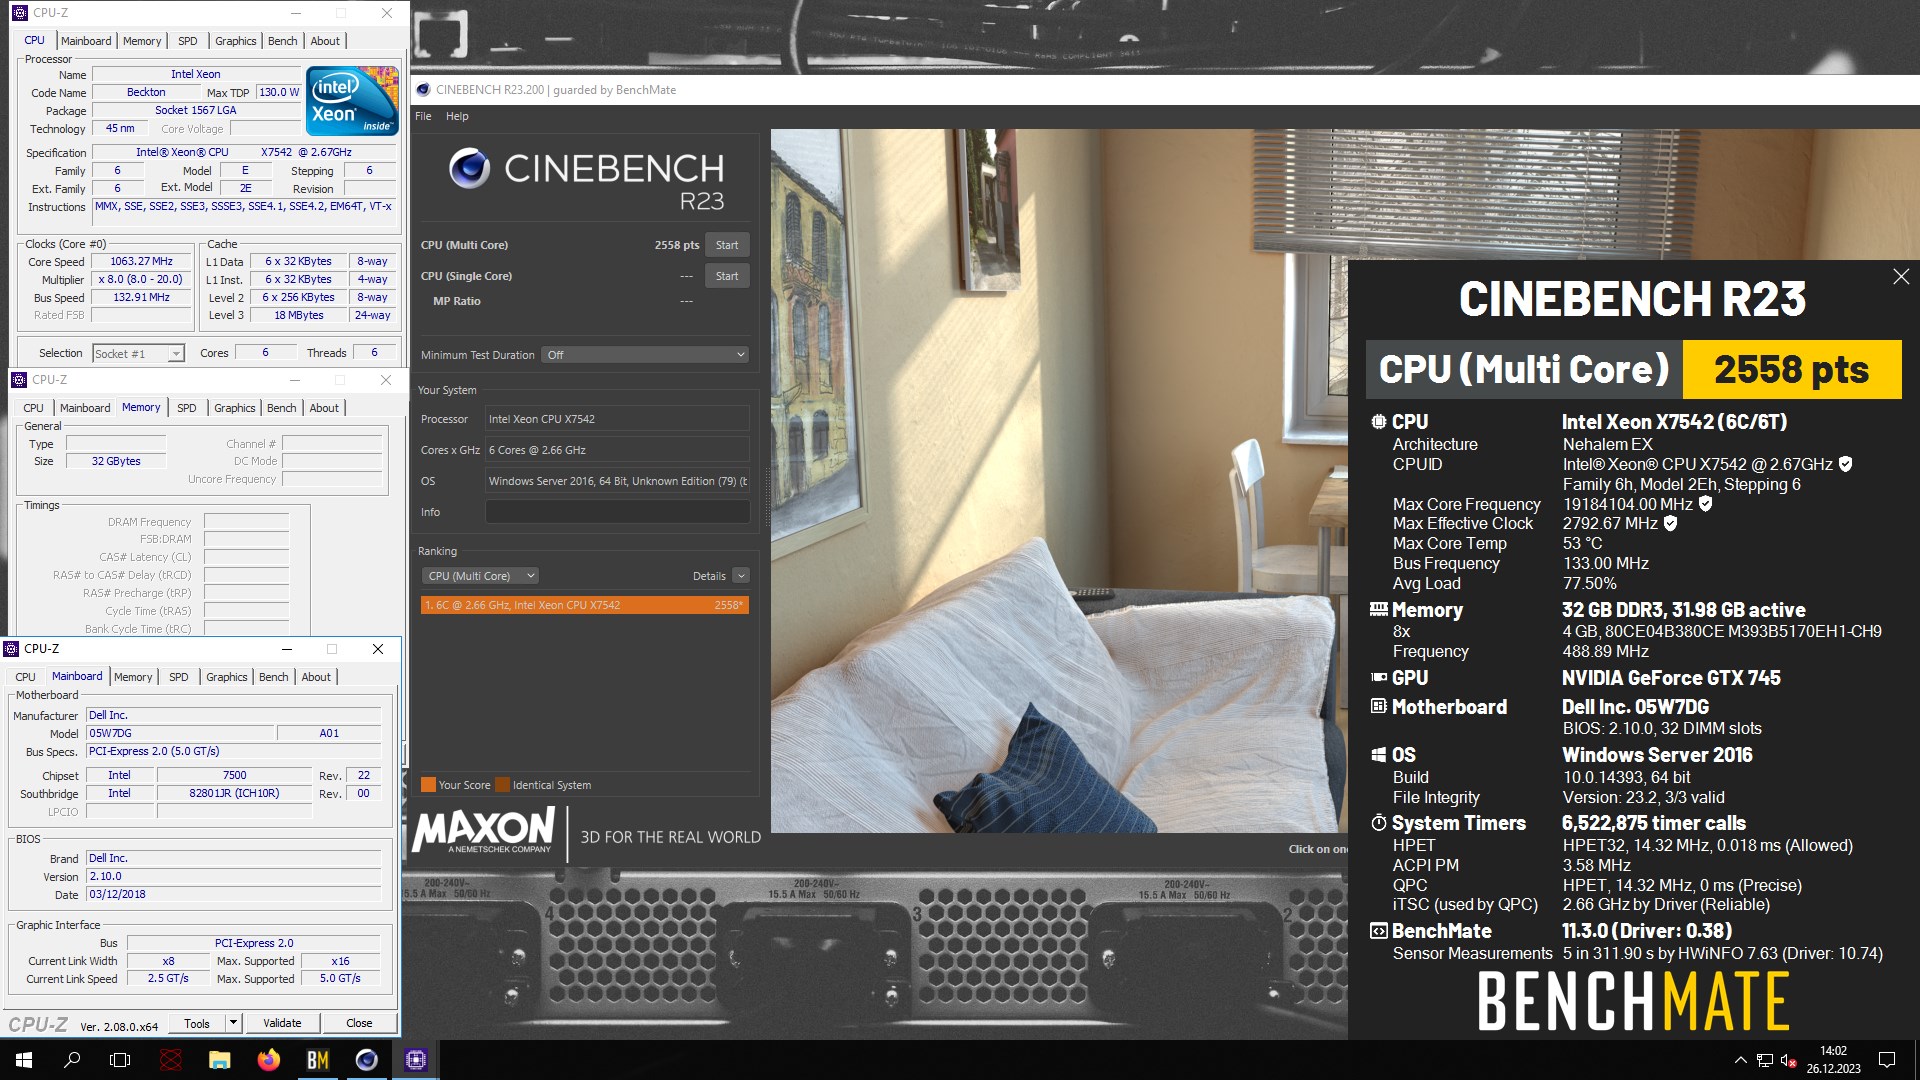
Task: Open File Explorer from taskbar
Action: (x=220, y=1060)
